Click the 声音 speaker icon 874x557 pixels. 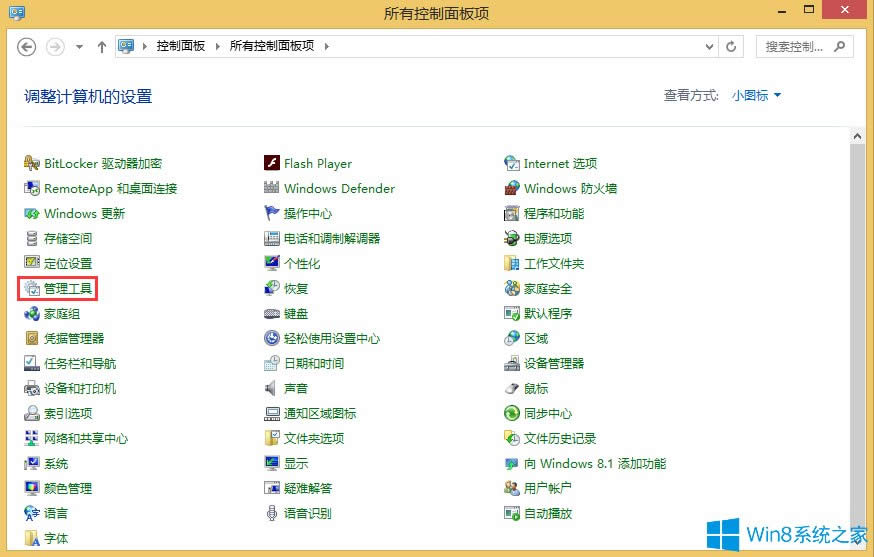pos(272,389)
